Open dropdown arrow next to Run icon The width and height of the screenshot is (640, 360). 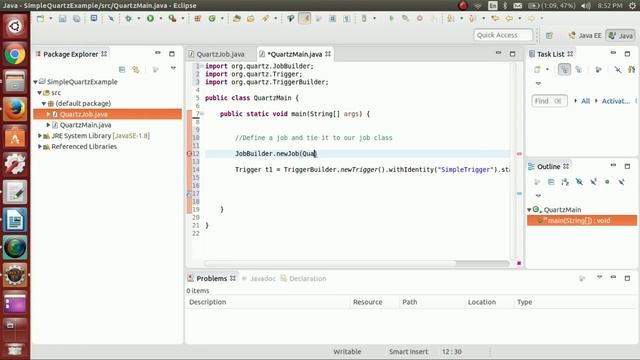pyautogui.click(x=160, y=18)
